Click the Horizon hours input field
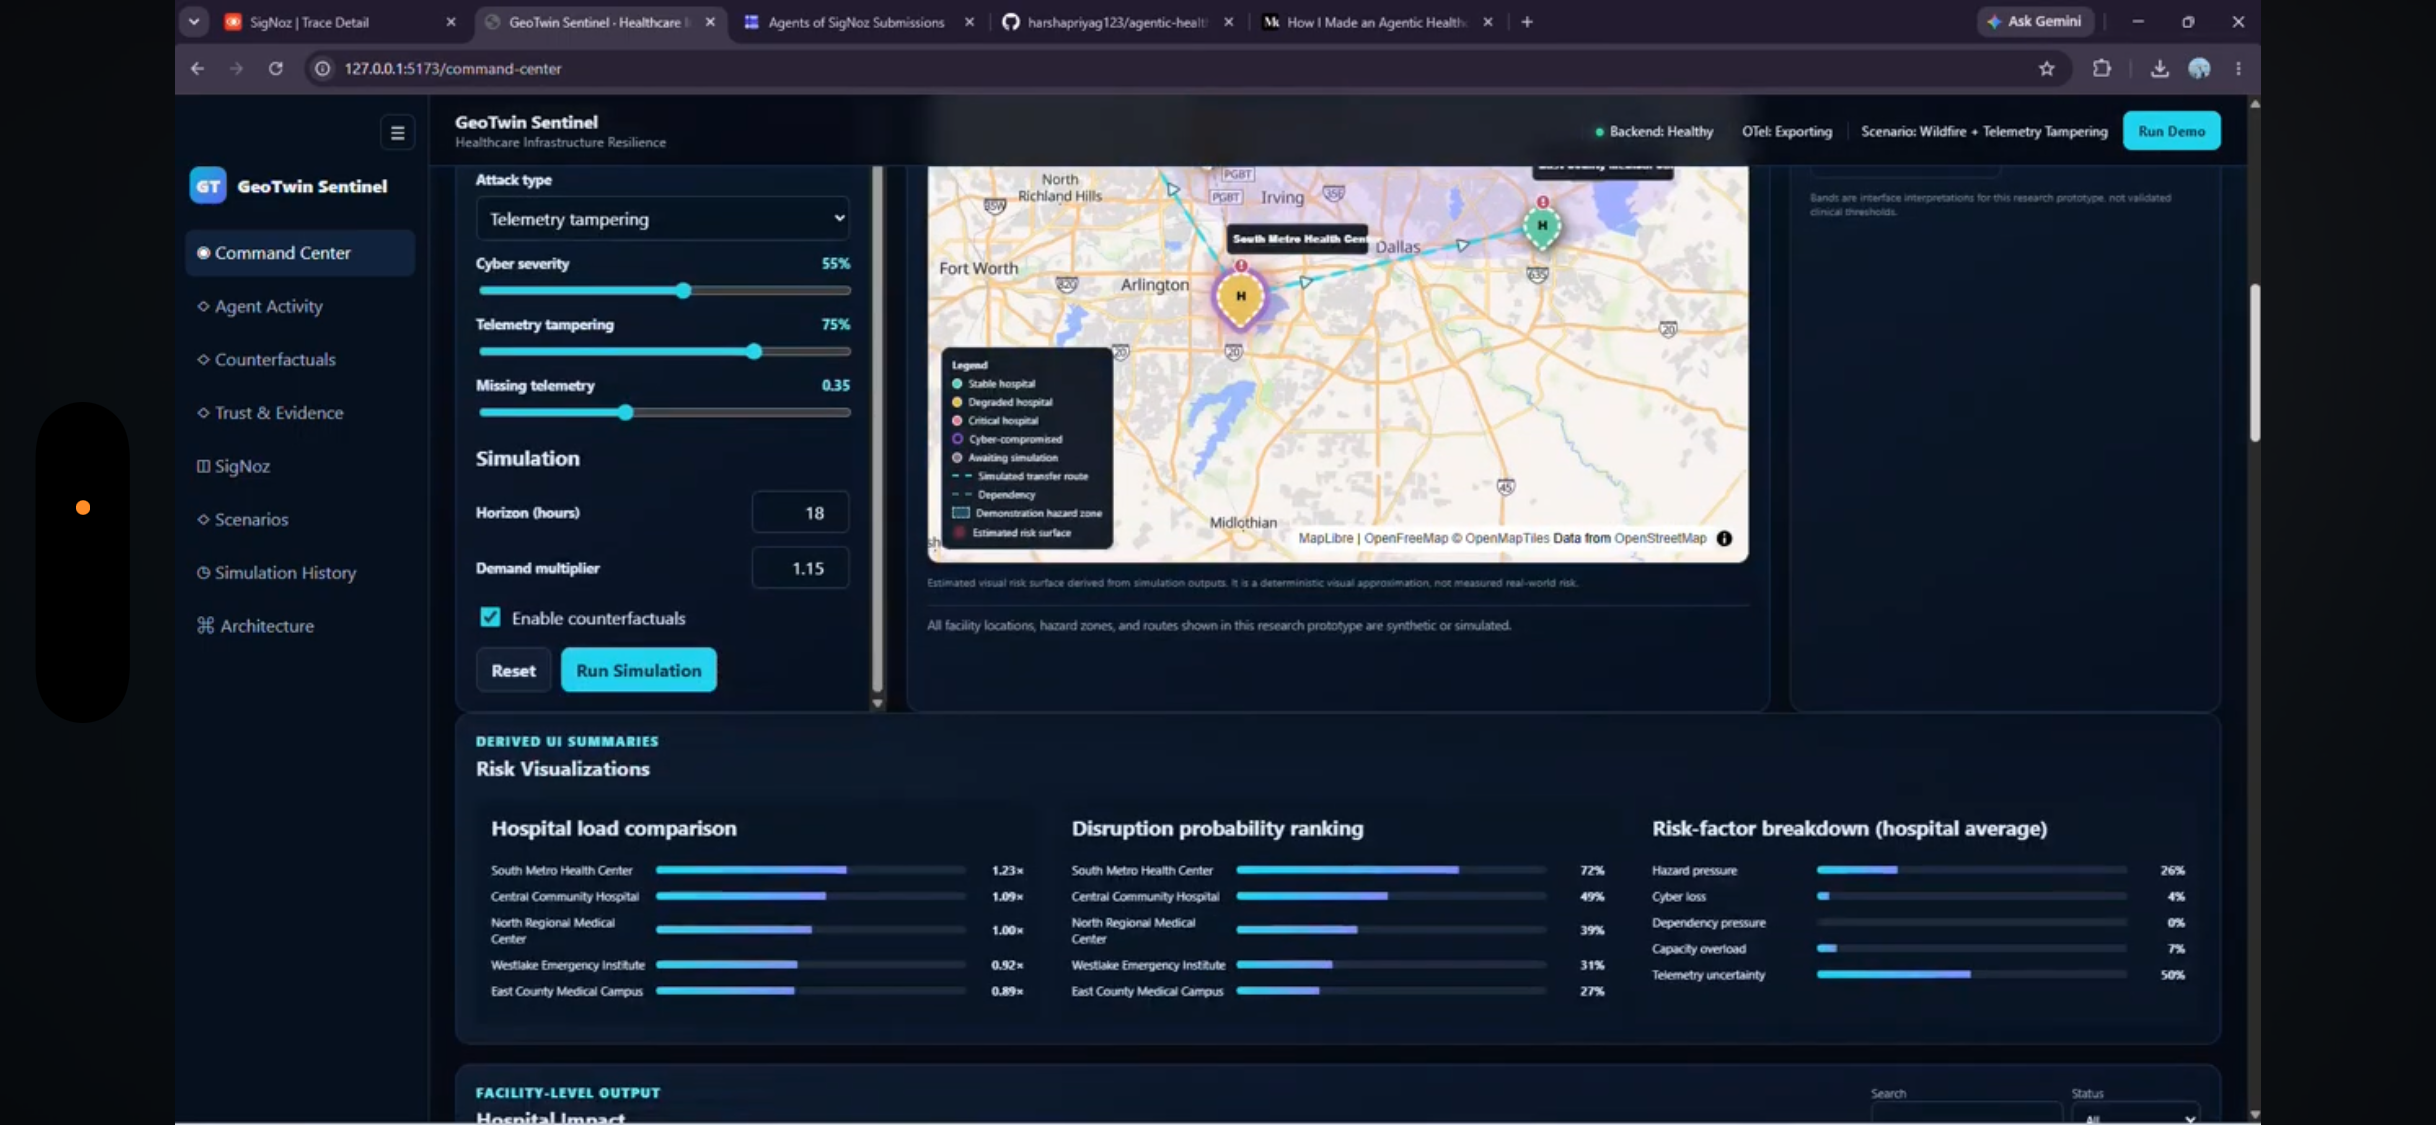 click(800, 512)
